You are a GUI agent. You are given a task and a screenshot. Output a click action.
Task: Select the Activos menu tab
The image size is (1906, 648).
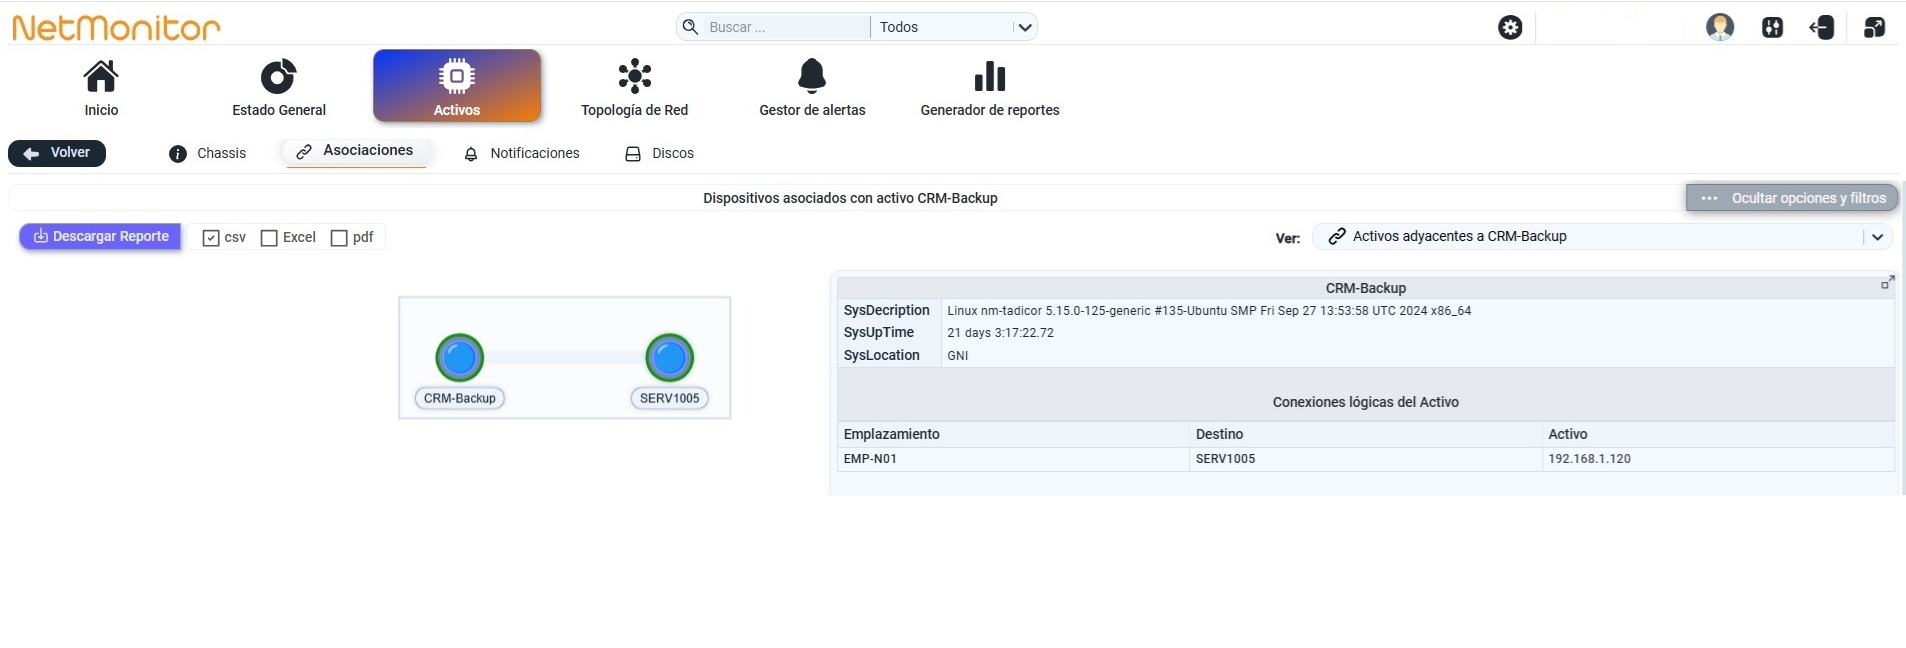tap(457, 86)
